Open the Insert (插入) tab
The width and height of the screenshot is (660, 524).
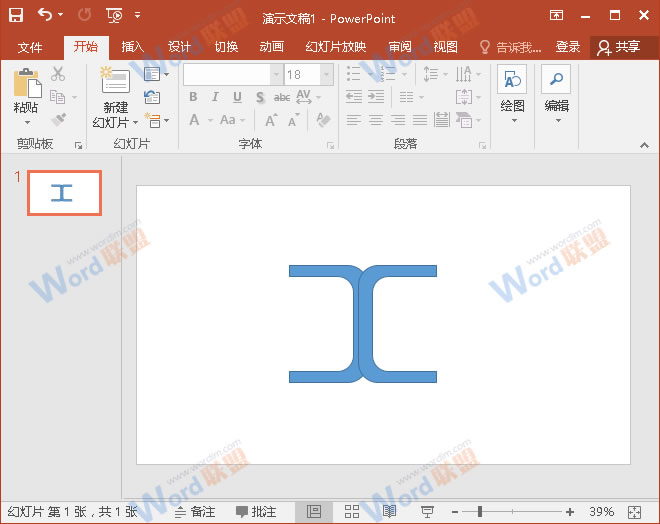[133, 47]
